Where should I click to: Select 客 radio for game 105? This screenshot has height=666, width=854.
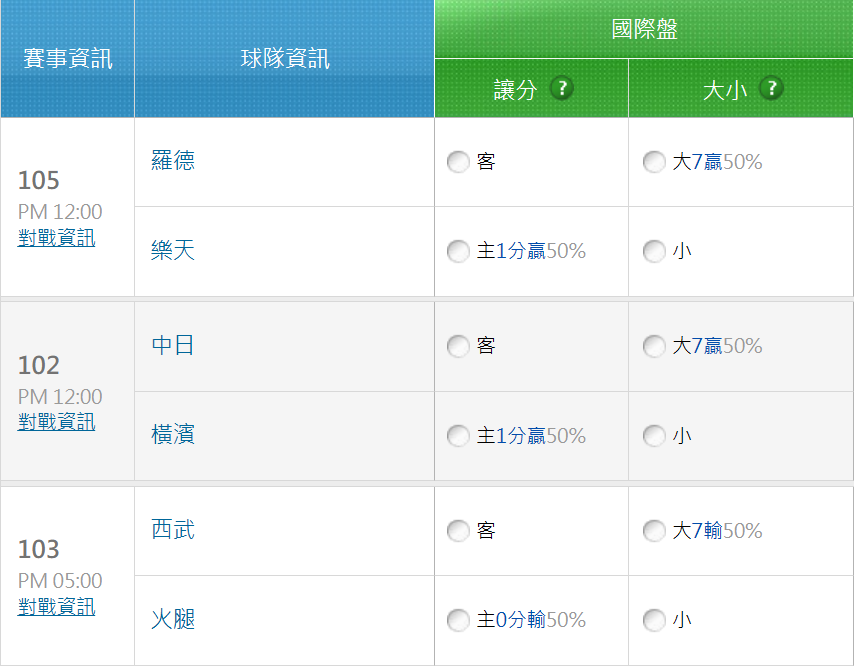click(458, 162)
